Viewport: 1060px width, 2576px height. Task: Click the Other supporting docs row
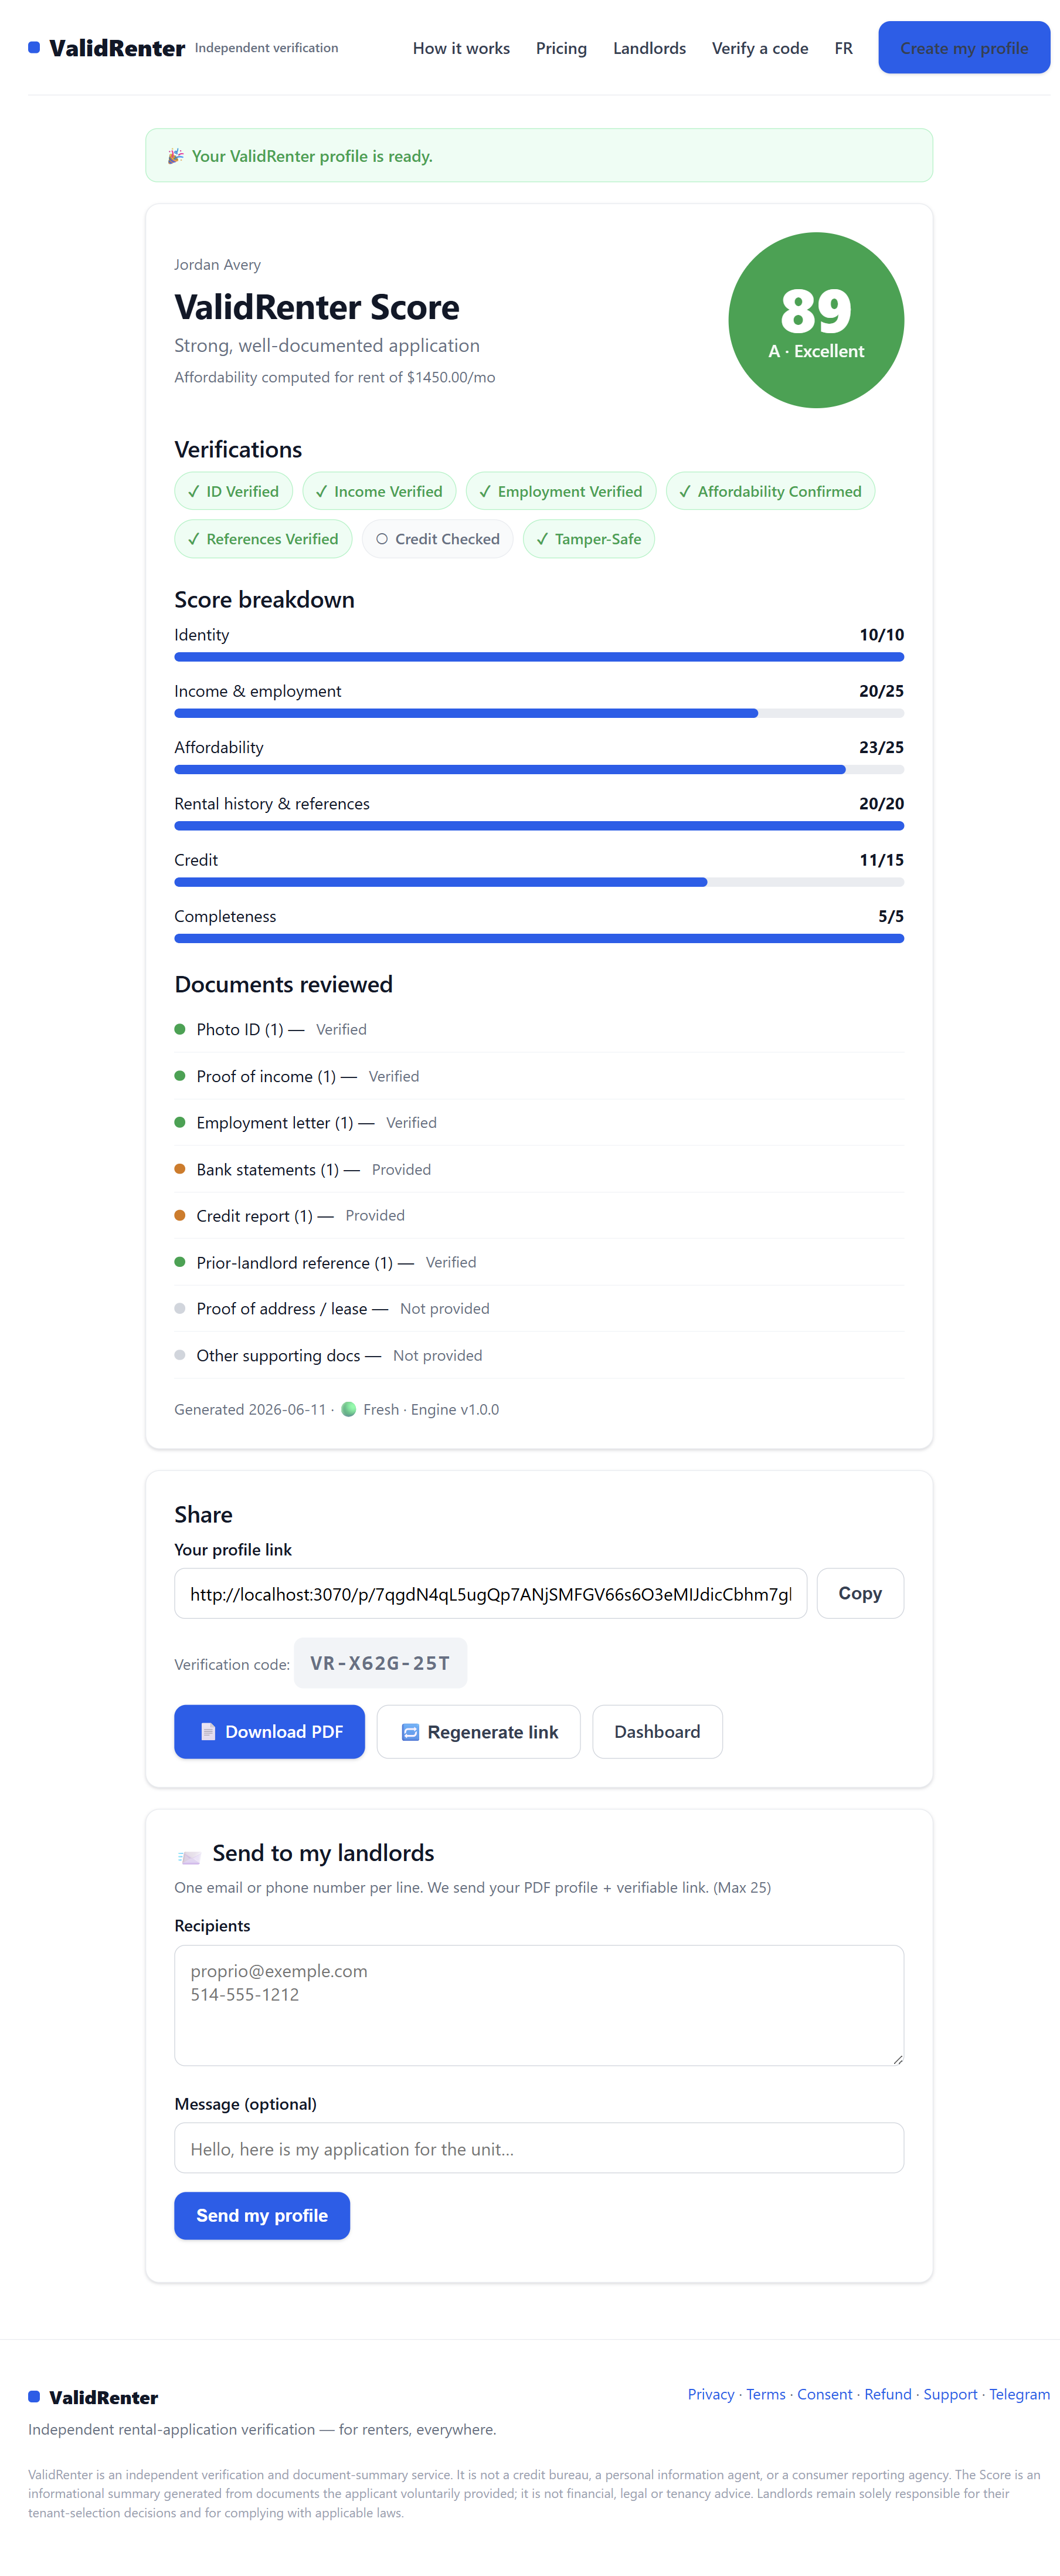click(x=539, y=1355)
